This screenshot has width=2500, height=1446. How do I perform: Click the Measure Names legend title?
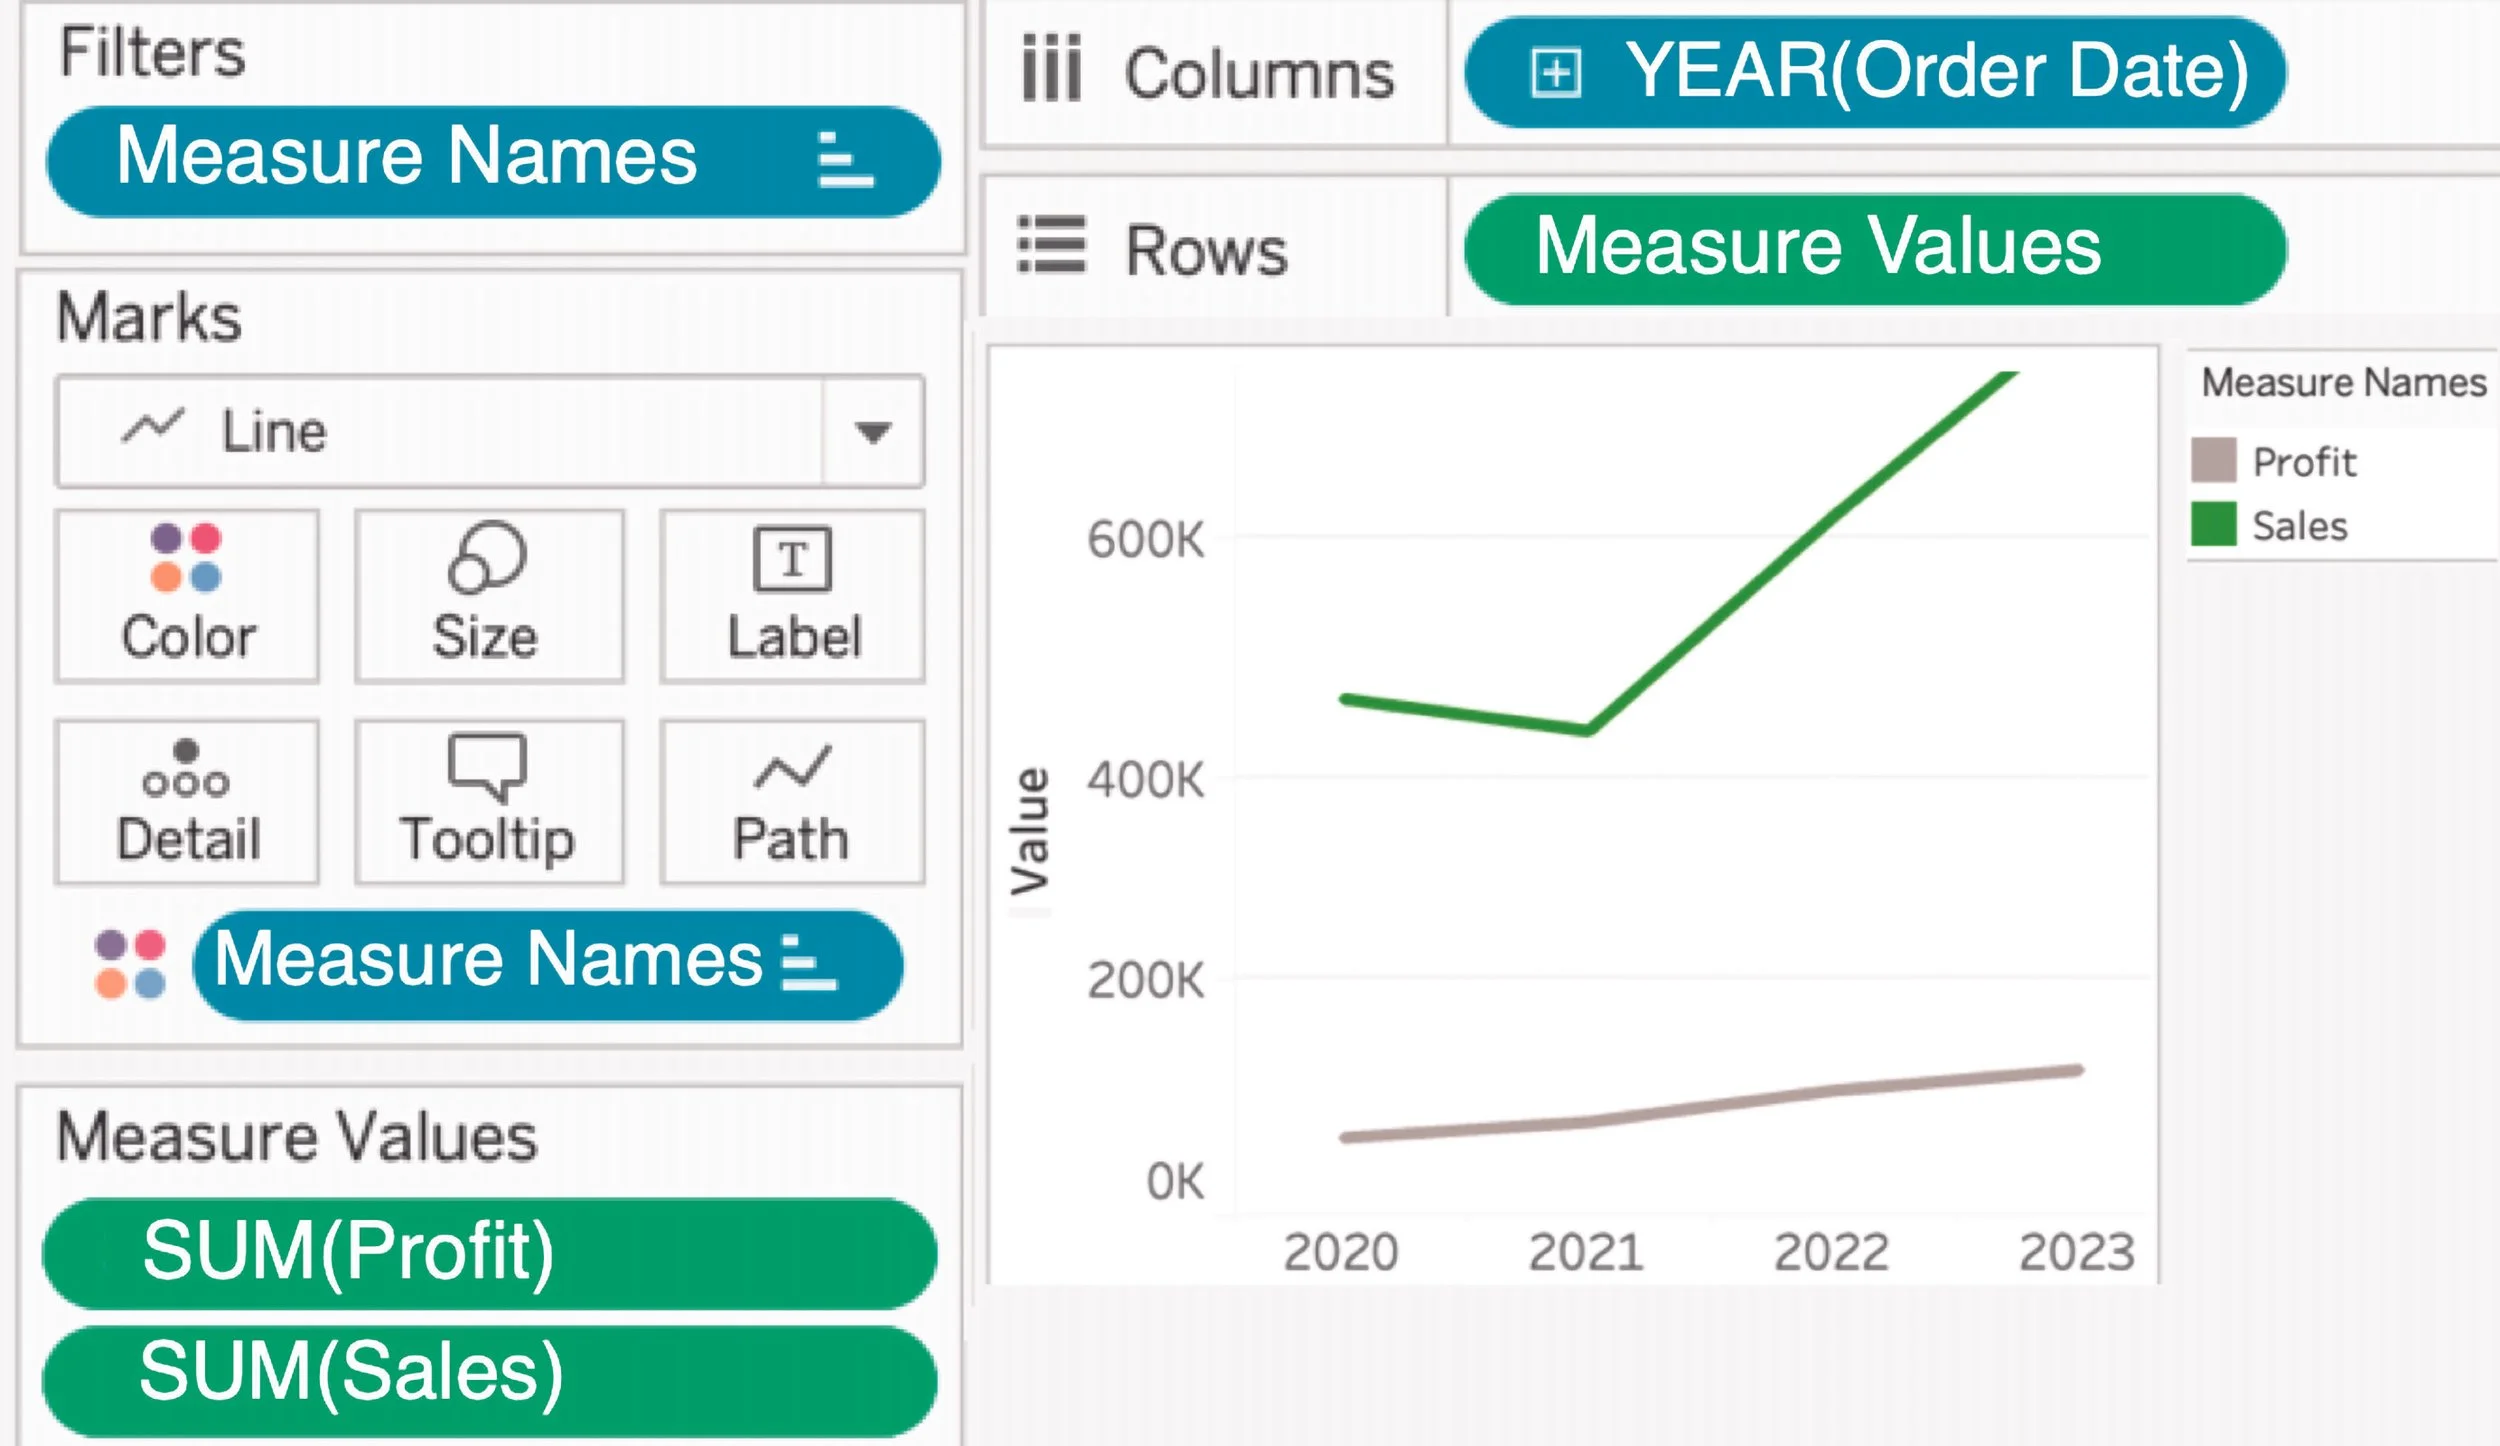click(2344, 381)
